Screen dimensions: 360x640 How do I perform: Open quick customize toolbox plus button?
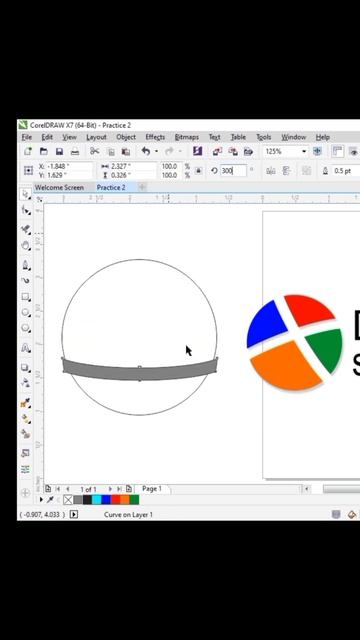[x=25, y=493]
